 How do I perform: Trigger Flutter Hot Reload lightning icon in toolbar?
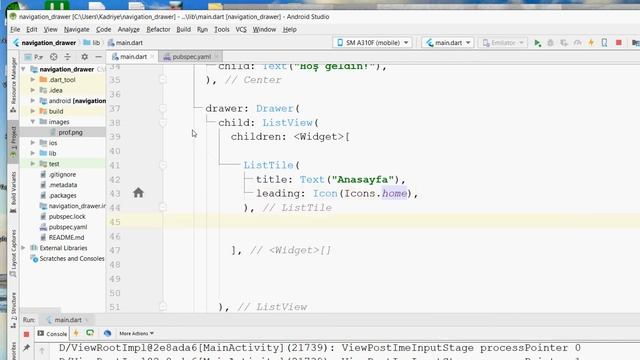(591, 43)
